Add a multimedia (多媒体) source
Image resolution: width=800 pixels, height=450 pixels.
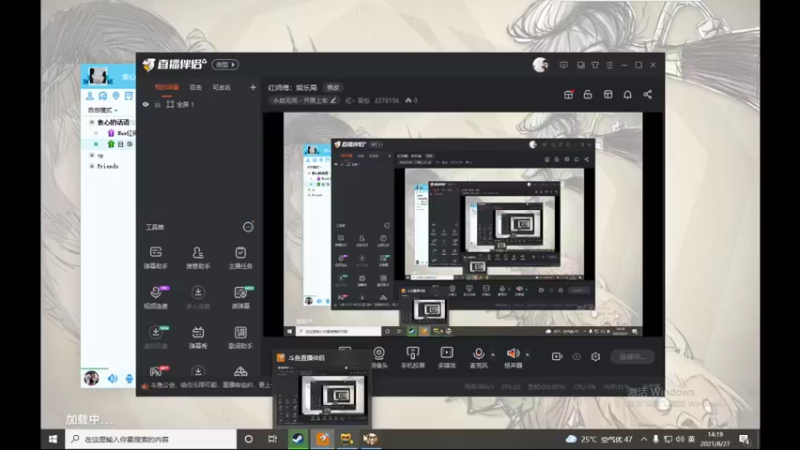tap(446, 357)
